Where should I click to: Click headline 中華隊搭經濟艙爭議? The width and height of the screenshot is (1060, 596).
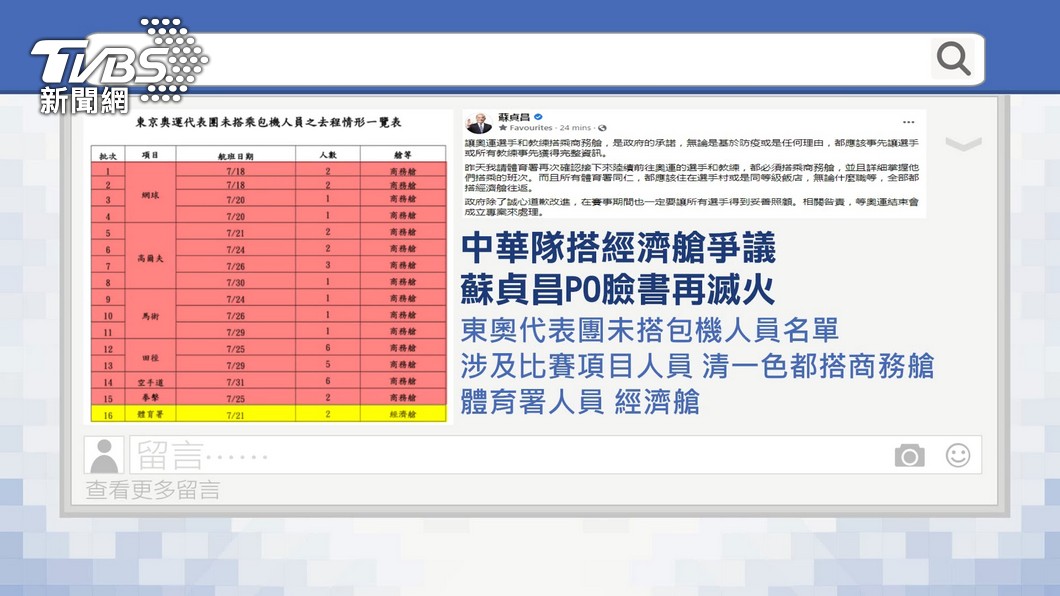pyautogui.click(x=619, y=248)
